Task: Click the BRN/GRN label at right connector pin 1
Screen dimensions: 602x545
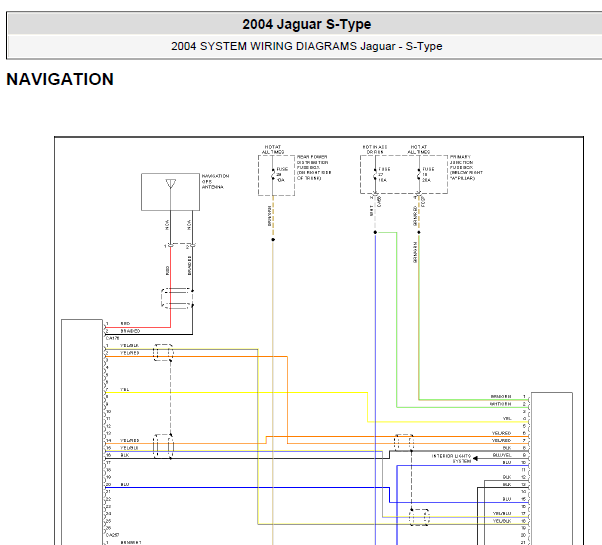Action: (x=501, y=396)
